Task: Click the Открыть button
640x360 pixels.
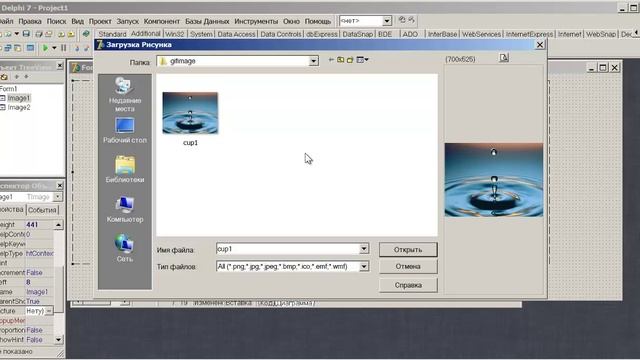Action: pyautogui.click(x=408, y=249)
